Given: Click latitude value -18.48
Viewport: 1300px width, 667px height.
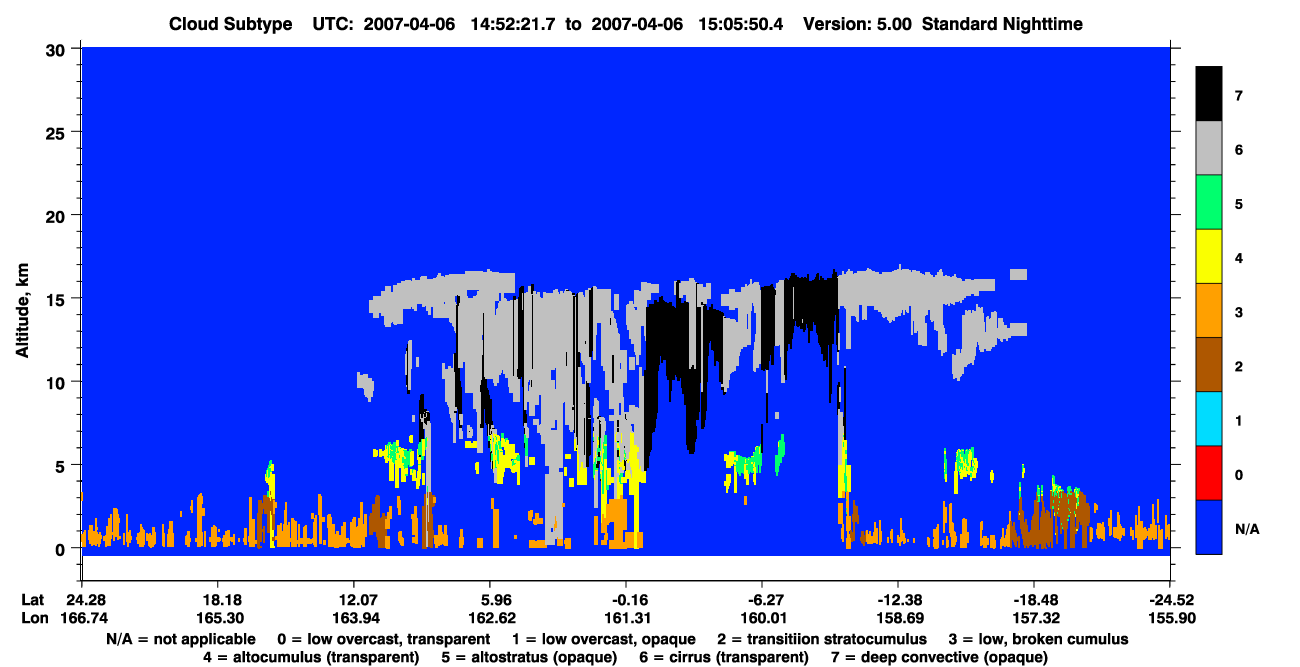Looking at the screenshot, I should (1034, 599).
